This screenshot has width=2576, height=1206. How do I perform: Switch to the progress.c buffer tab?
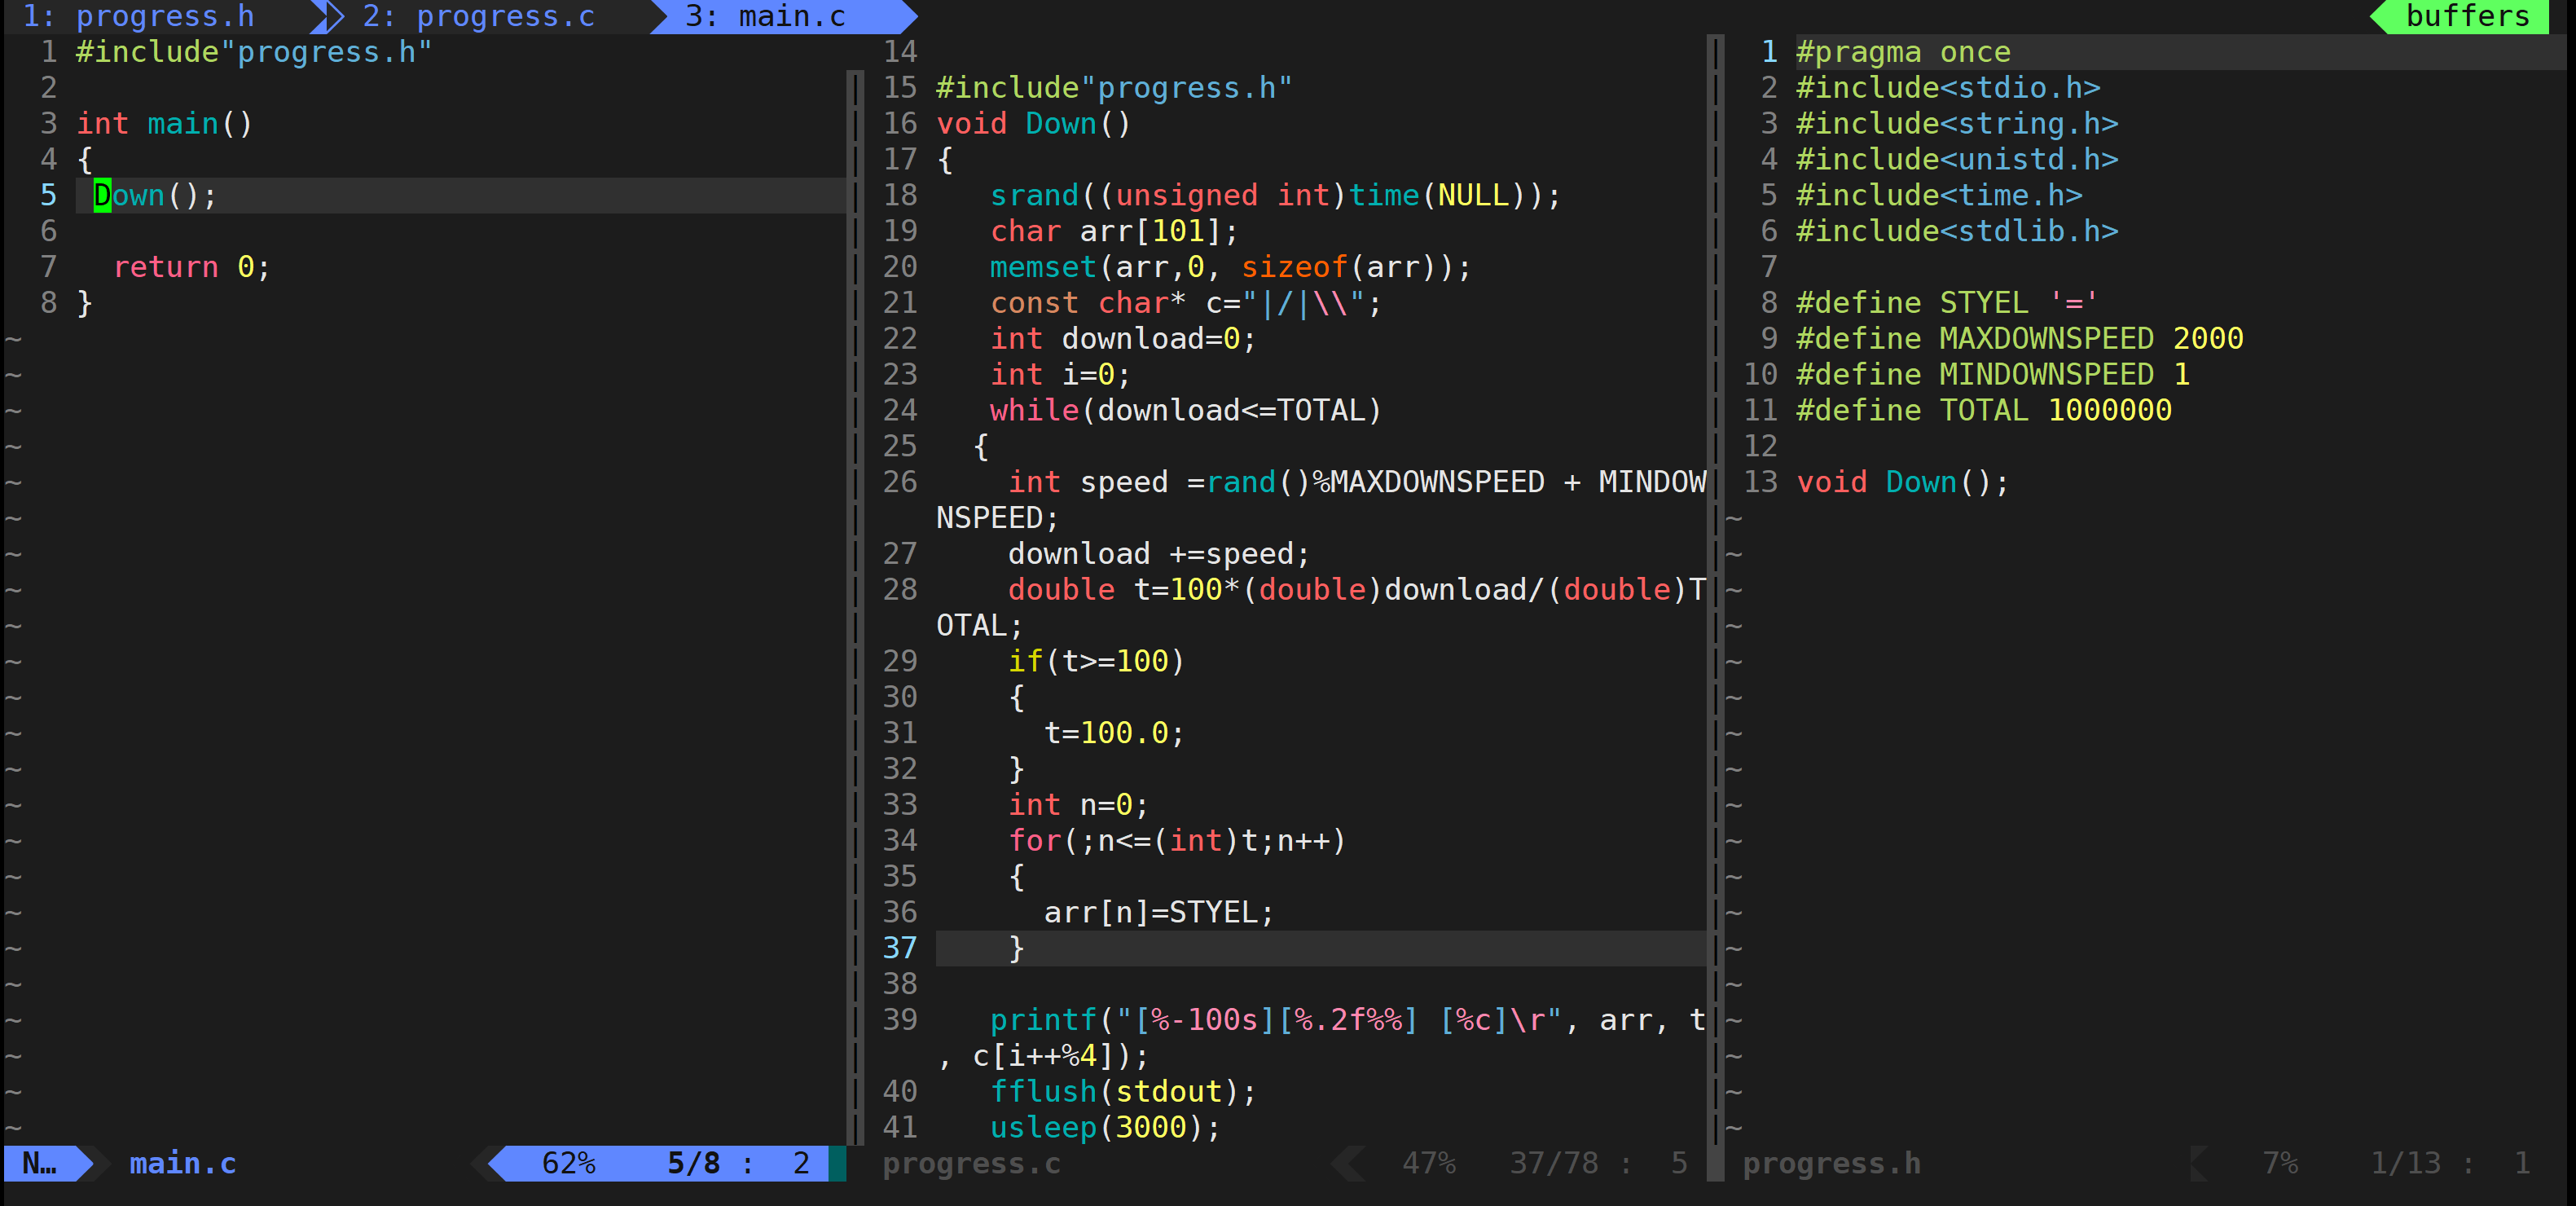480,16
